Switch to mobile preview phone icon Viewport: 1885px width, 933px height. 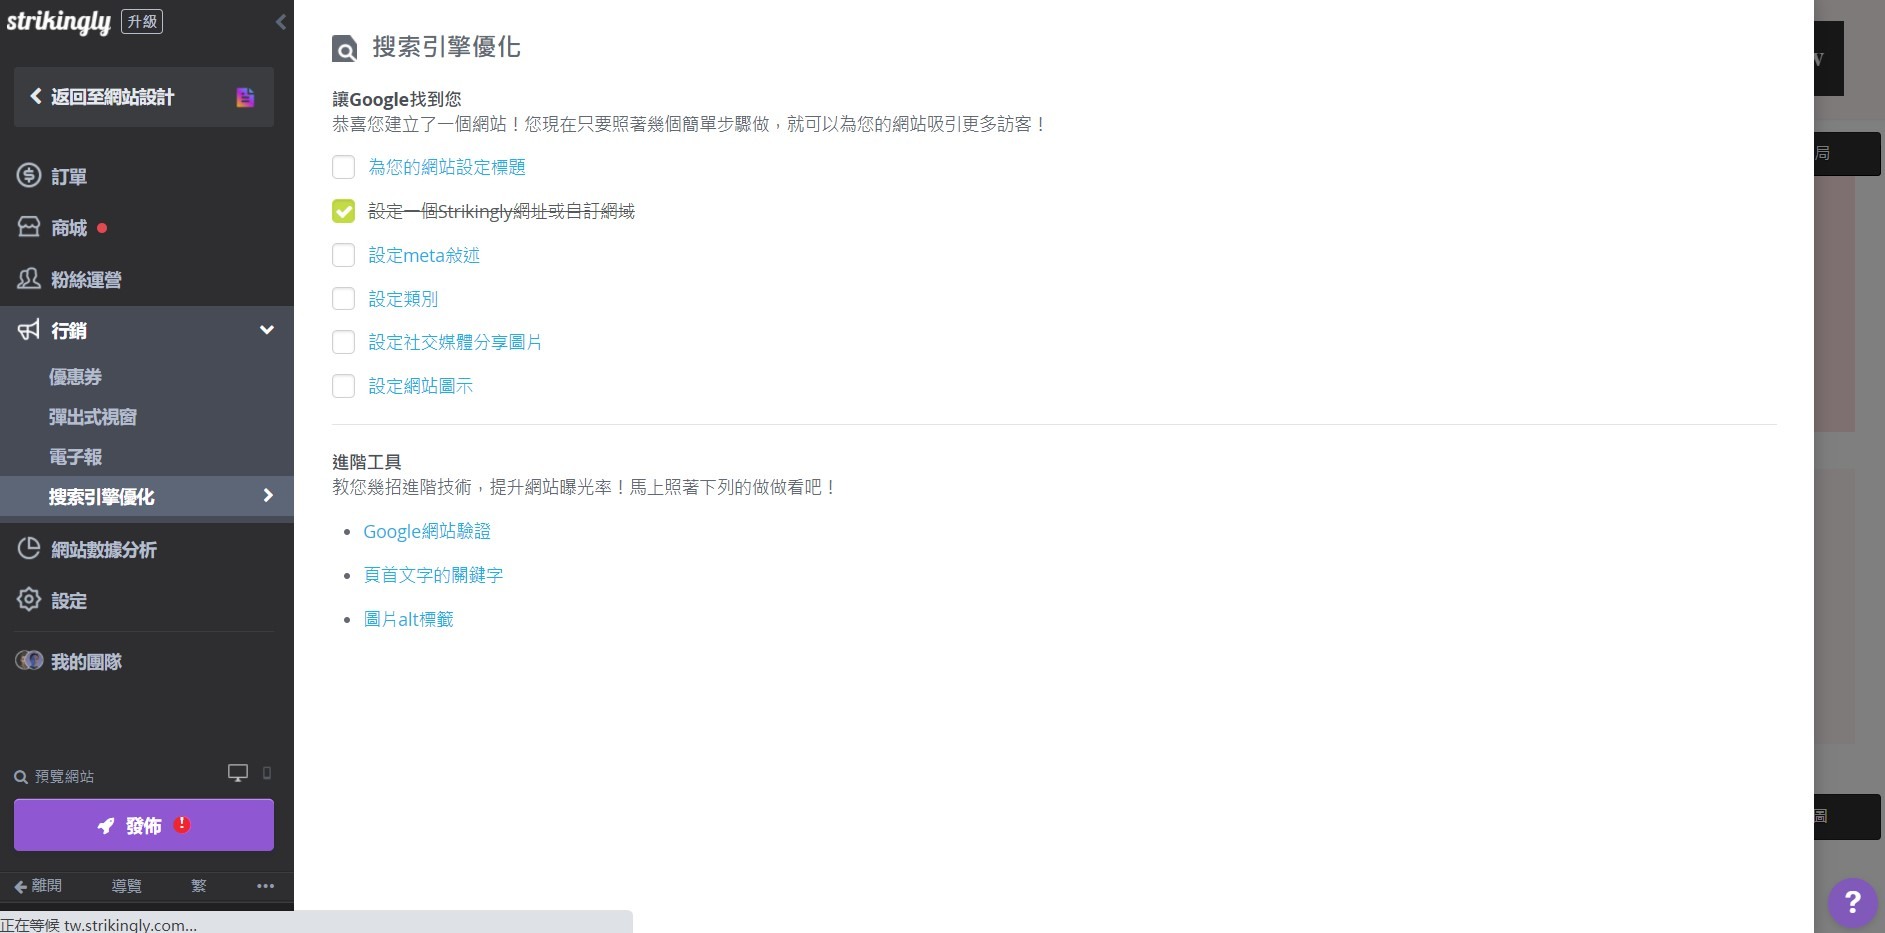265,774
